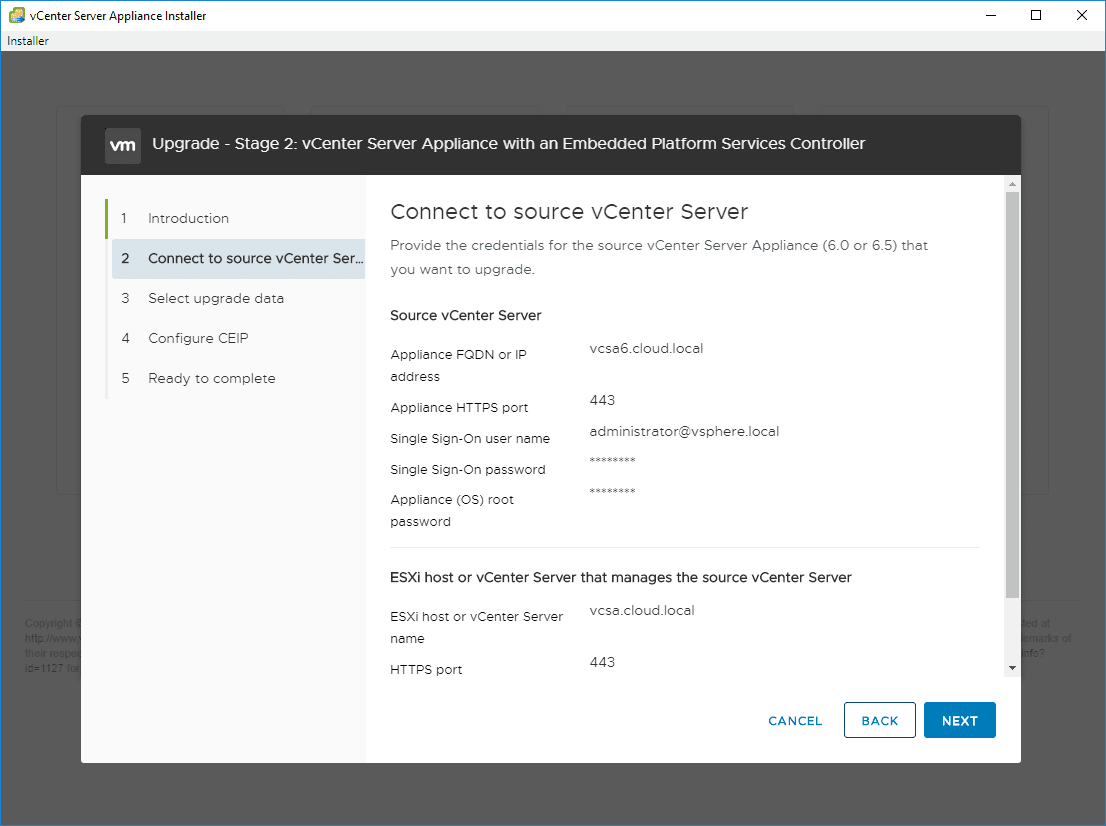This screenshot has height=826, width=1106.
Task: Click the CANCEL link
Action: (x=794, y=720)
